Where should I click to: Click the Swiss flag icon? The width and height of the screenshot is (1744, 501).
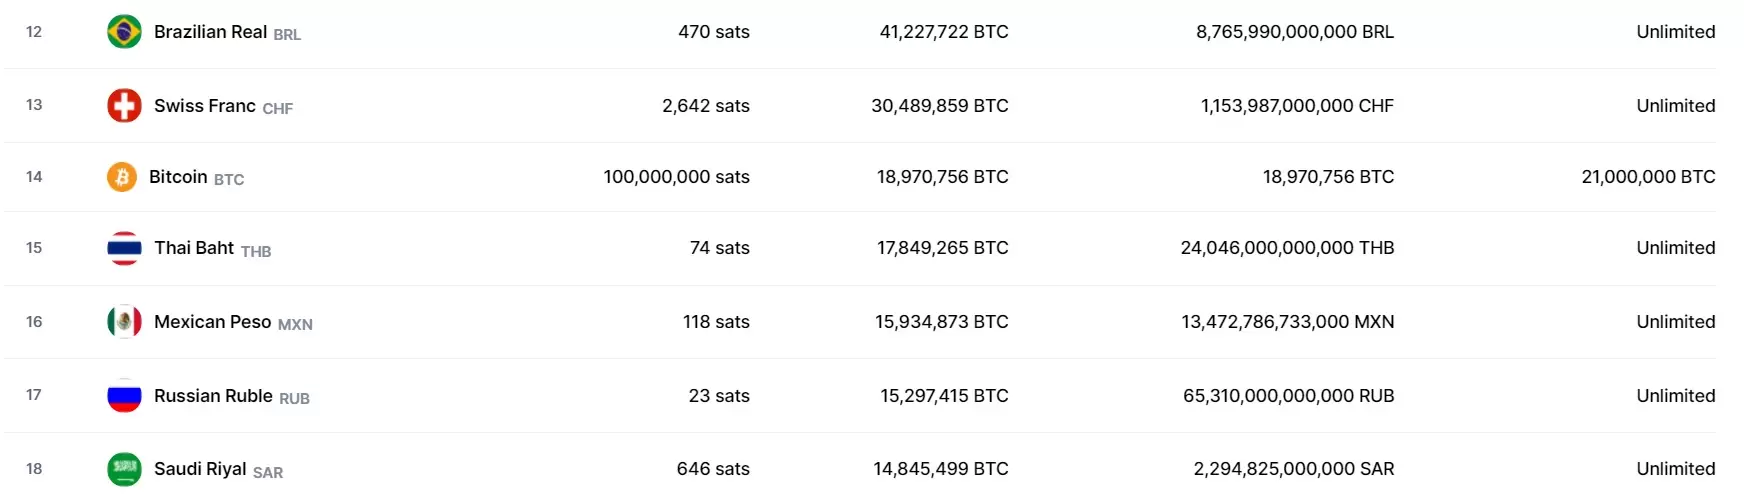pyautogui.click(x=124, y=106)
